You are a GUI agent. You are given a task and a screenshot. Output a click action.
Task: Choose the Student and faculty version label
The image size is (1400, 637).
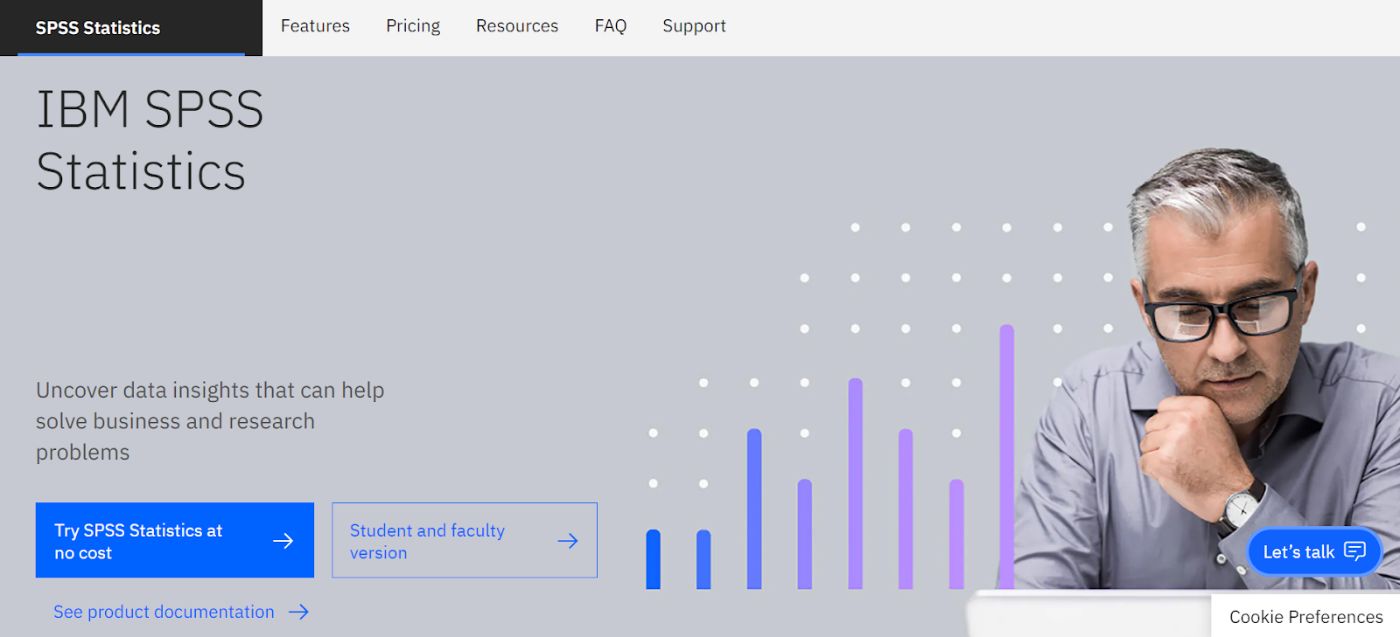[x=427, y=541]
